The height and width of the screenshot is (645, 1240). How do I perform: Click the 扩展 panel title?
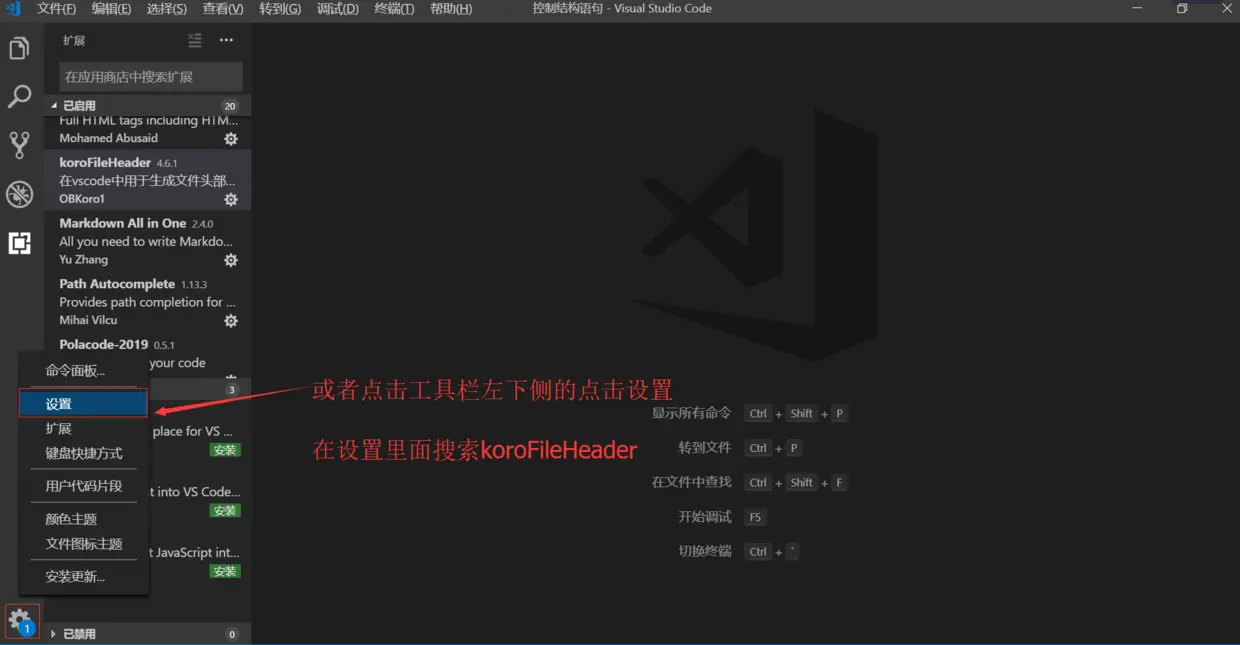[x=74, y=41]
